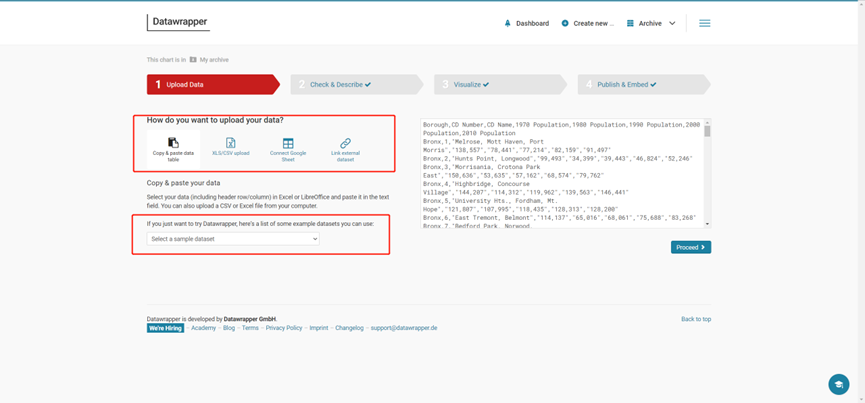
Task: Go to step 1 Upload Data
Action: pos(213,85)
